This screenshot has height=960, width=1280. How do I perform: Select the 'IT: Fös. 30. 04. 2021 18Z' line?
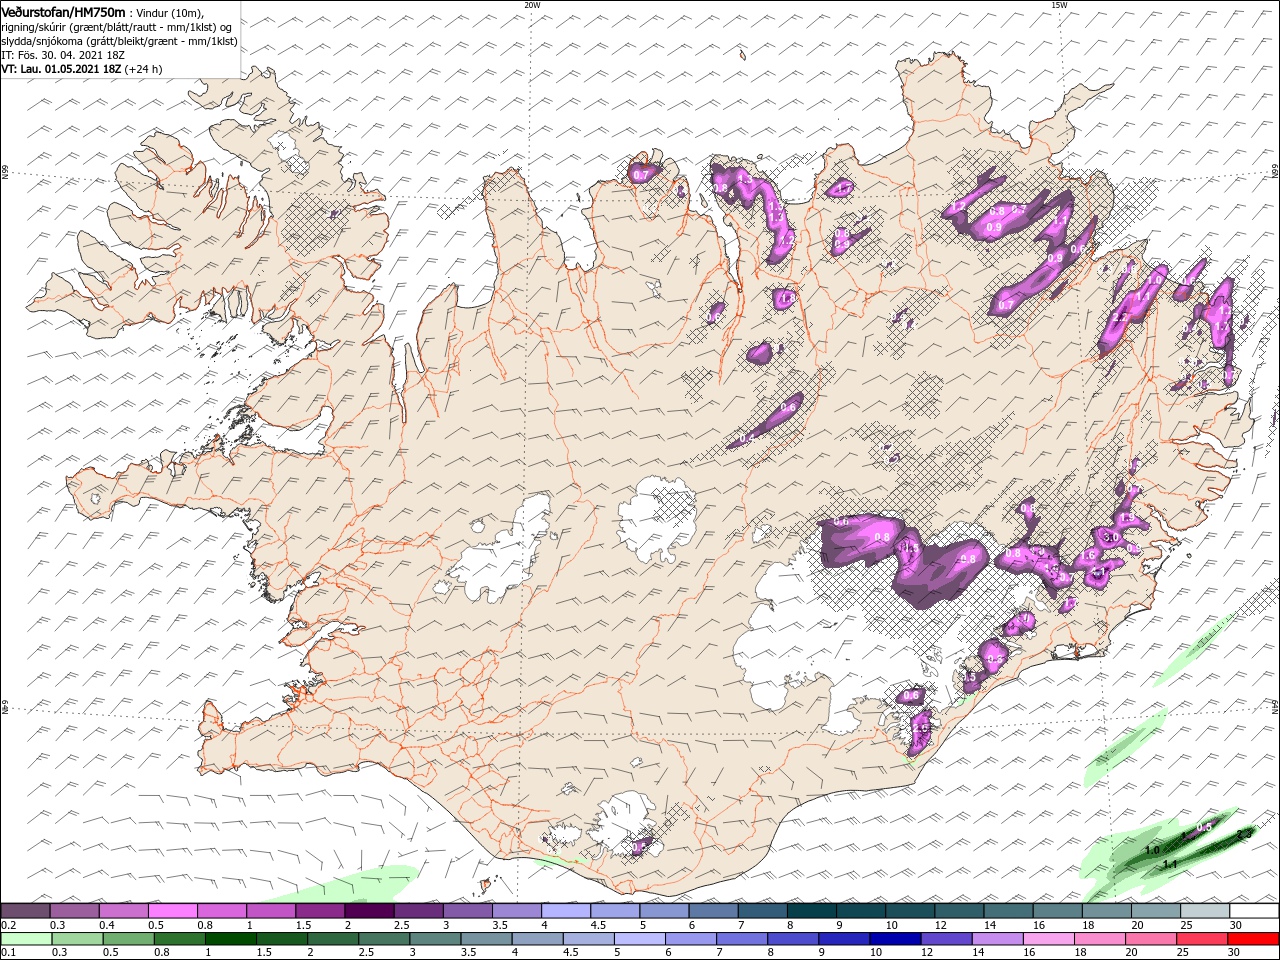pos(63,55)
